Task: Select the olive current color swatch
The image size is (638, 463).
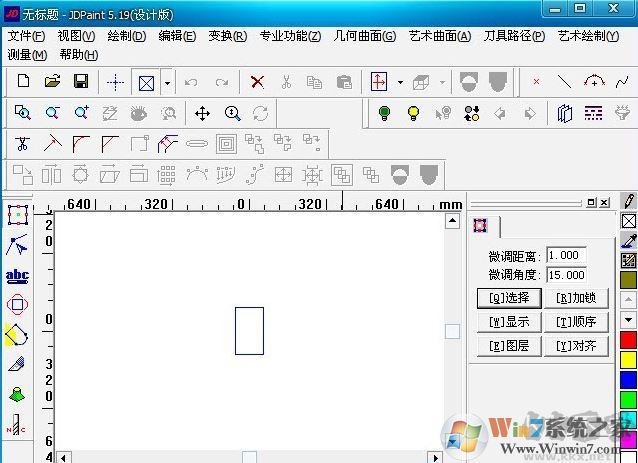Action: coord(628,280)
